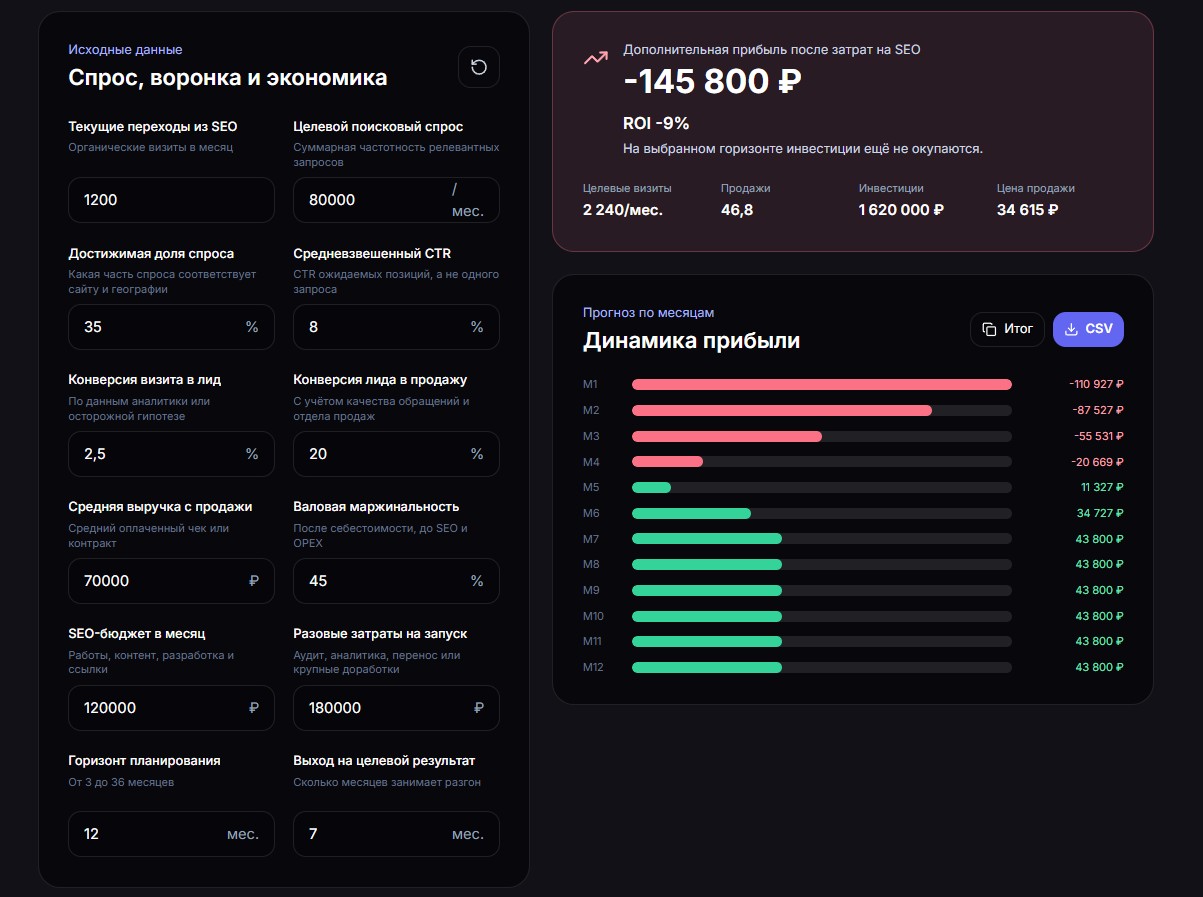Image resolution: width=1203 pixels, height=897 pixels.
Task: Click the ROI -9% text
Action: pyautogui.click(x=656, y=123)
